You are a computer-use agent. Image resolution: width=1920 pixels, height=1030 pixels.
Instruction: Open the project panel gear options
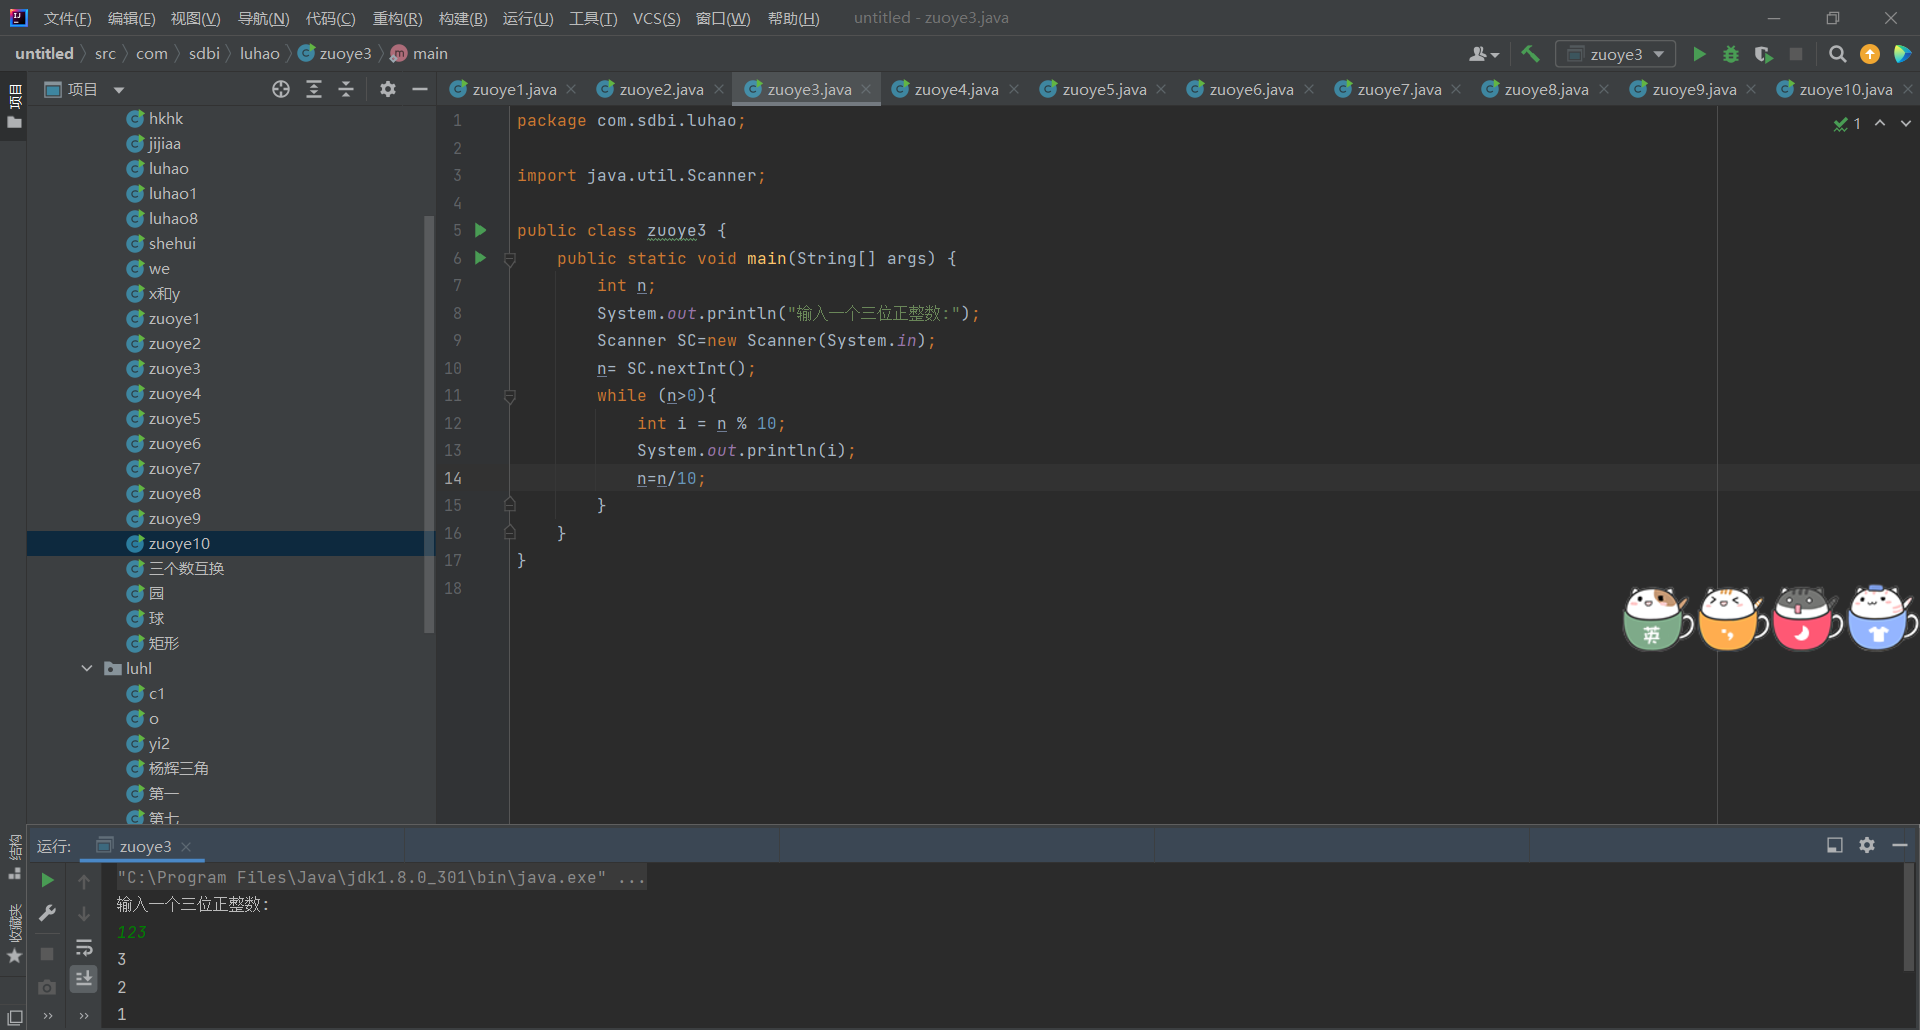pos(388,89)
